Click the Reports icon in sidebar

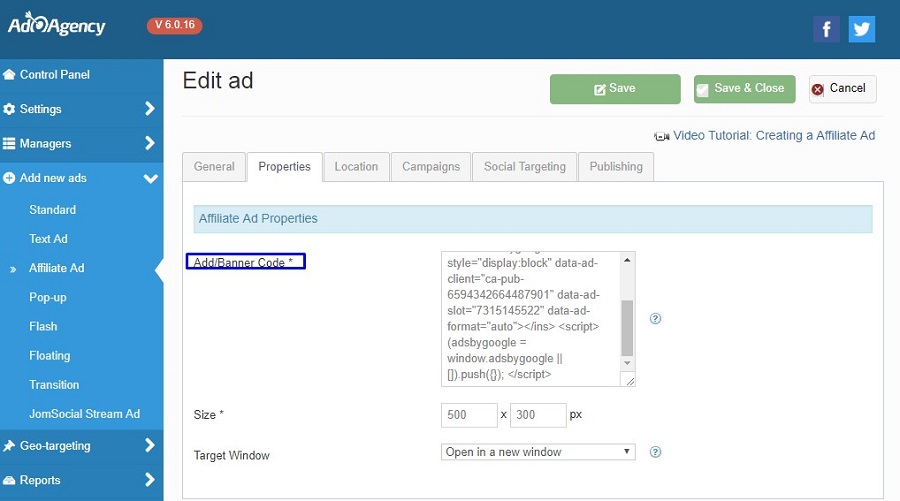pyautogui.click(x=9, y=480)
